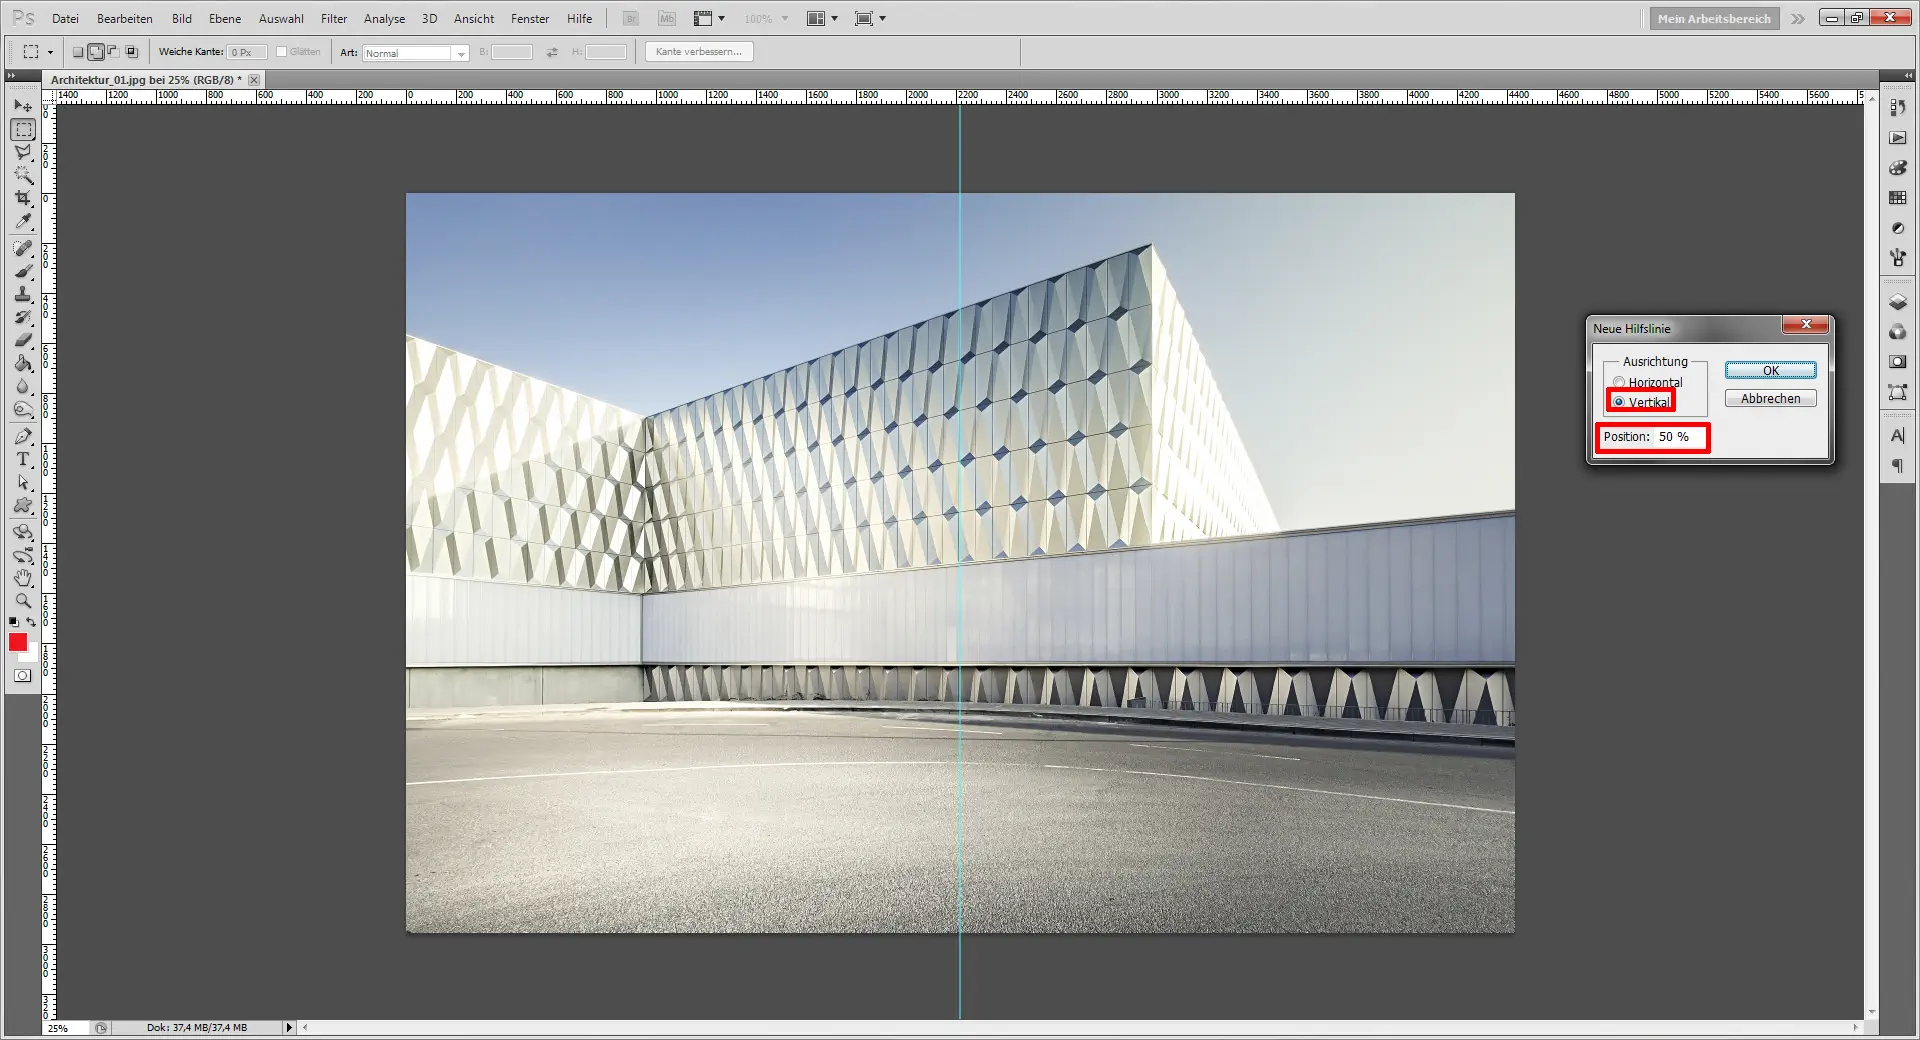Select the Eyedropper tool
The image size is (1920, 1040).
(x=23, y=222)
